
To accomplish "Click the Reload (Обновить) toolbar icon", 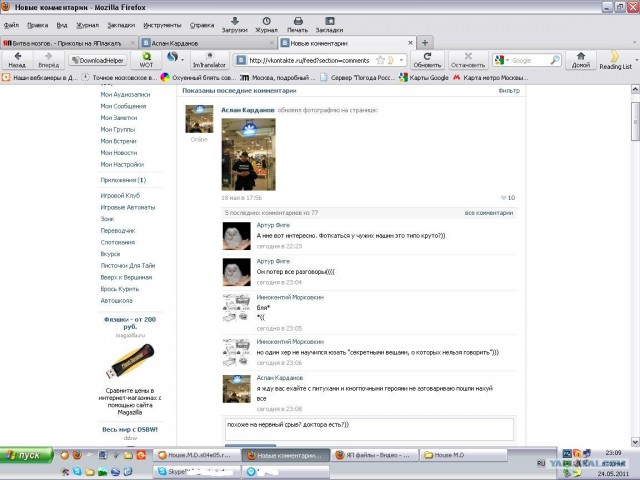I will click(427, 57).
